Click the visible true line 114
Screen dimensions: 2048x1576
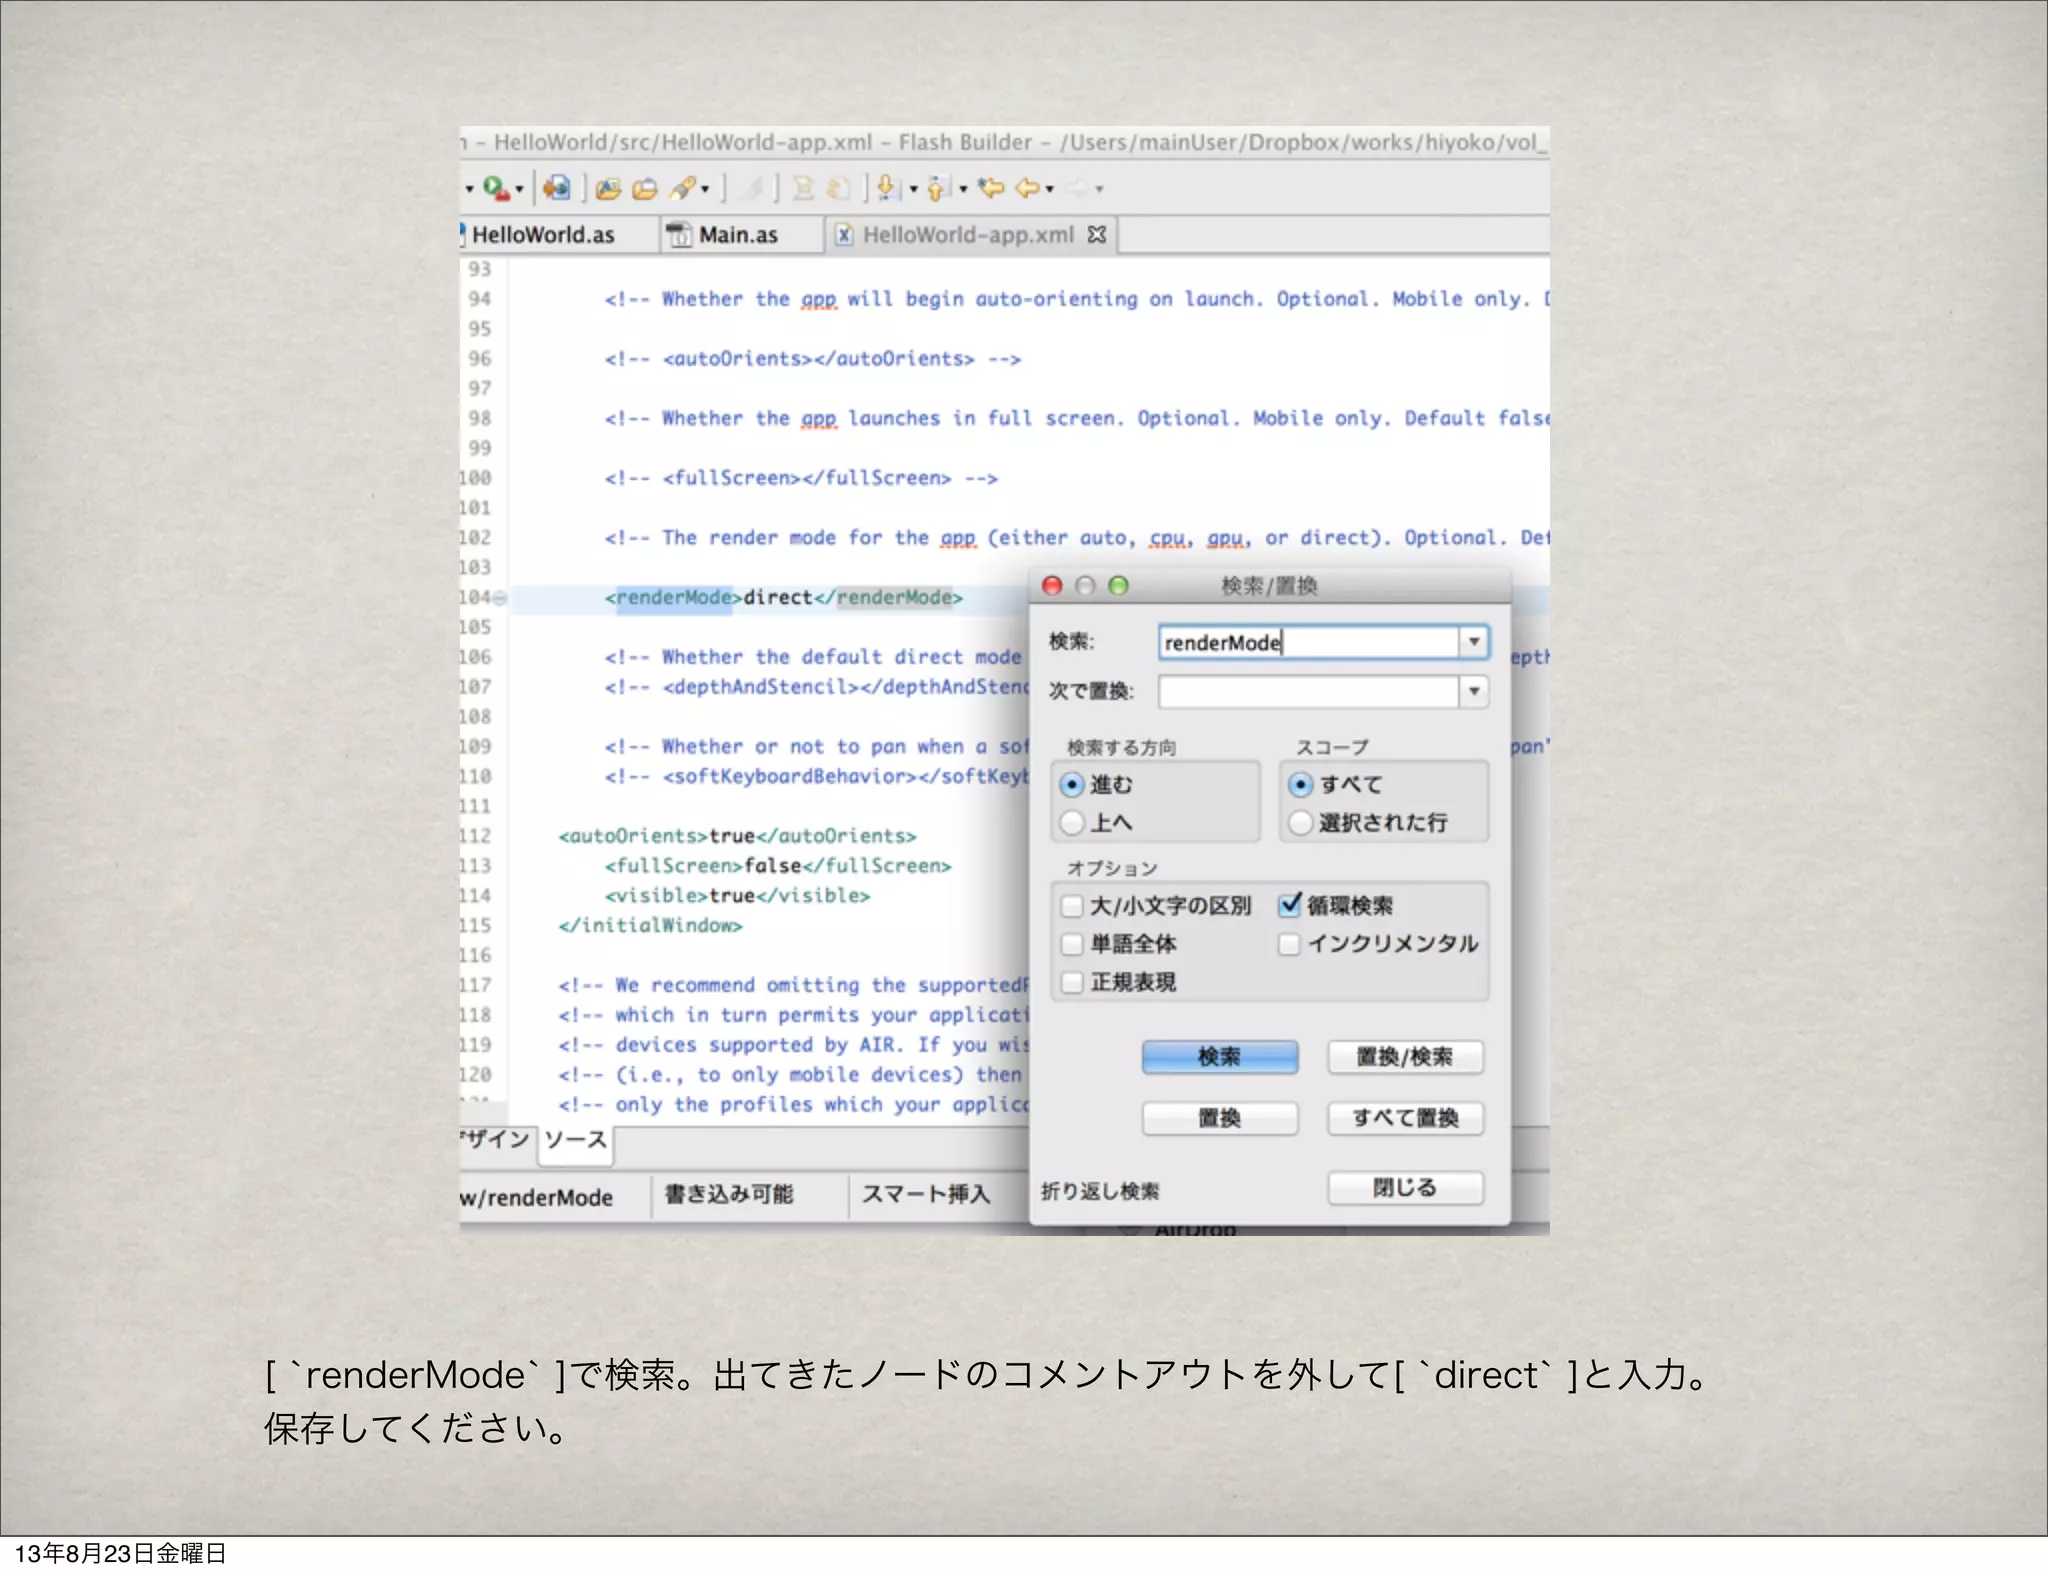click(737, 896)
